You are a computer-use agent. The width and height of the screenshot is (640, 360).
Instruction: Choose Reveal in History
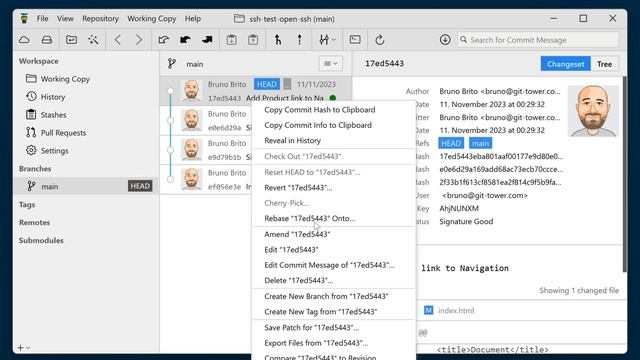[334, 141]
